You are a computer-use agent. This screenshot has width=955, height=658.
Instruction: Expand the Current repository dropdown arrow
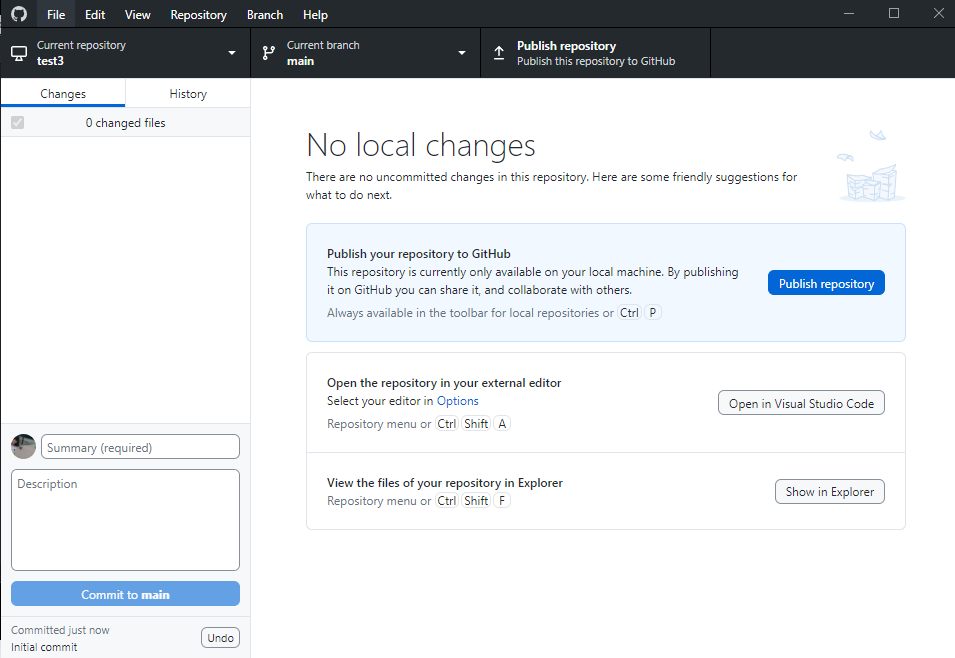pos(232,53)
